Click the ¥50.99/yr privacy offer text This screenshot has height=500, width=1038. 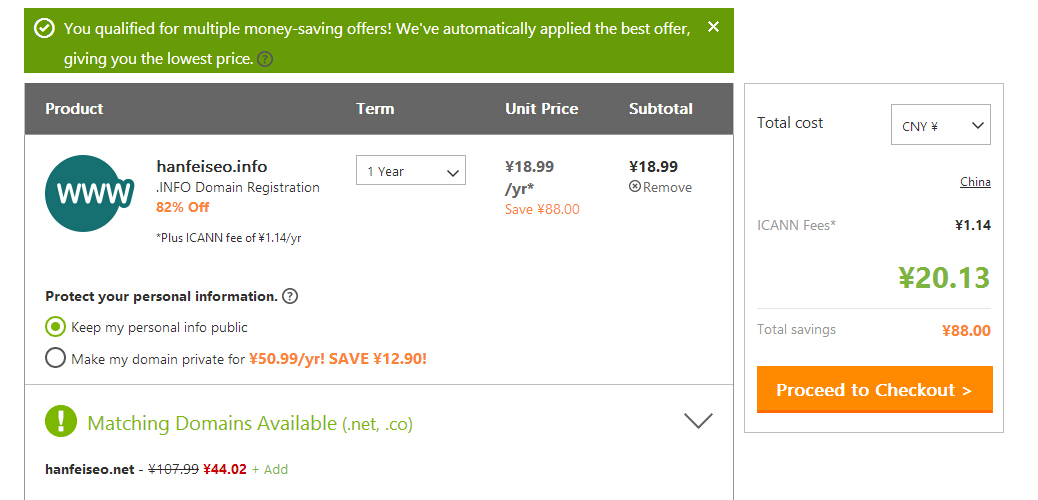coord(286,359)
